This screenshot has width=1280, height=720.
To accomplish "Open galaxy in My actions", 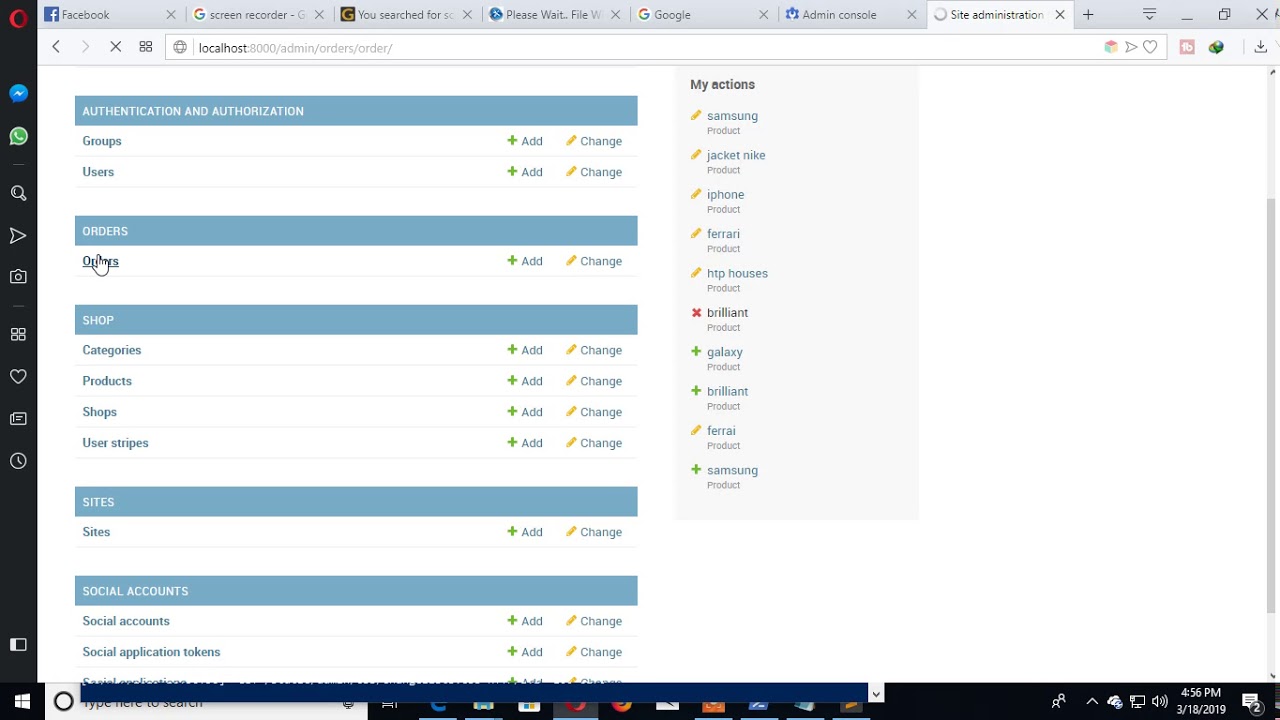I will tap(724, 352).
